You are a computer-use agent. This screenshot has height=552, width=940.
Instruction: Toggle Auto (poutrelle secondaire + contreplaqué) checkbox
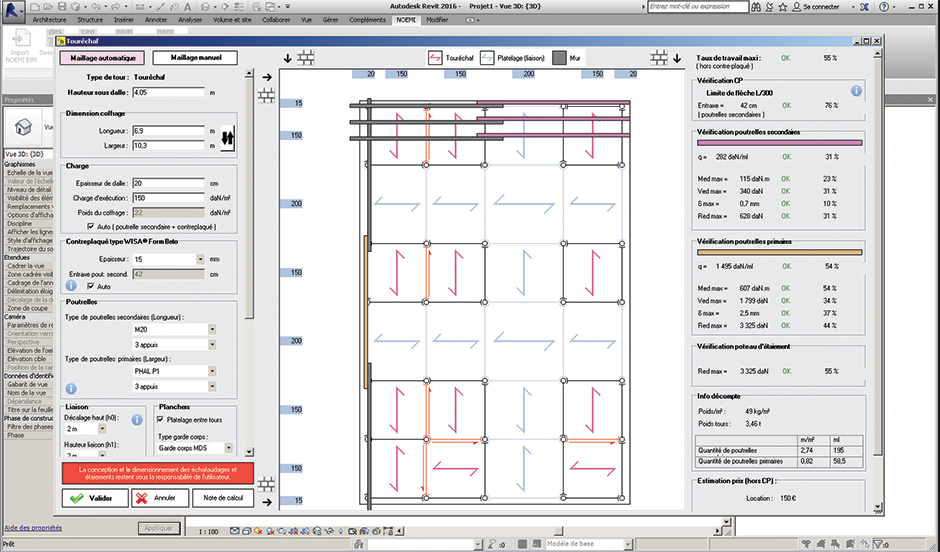[x=91, y=227]
